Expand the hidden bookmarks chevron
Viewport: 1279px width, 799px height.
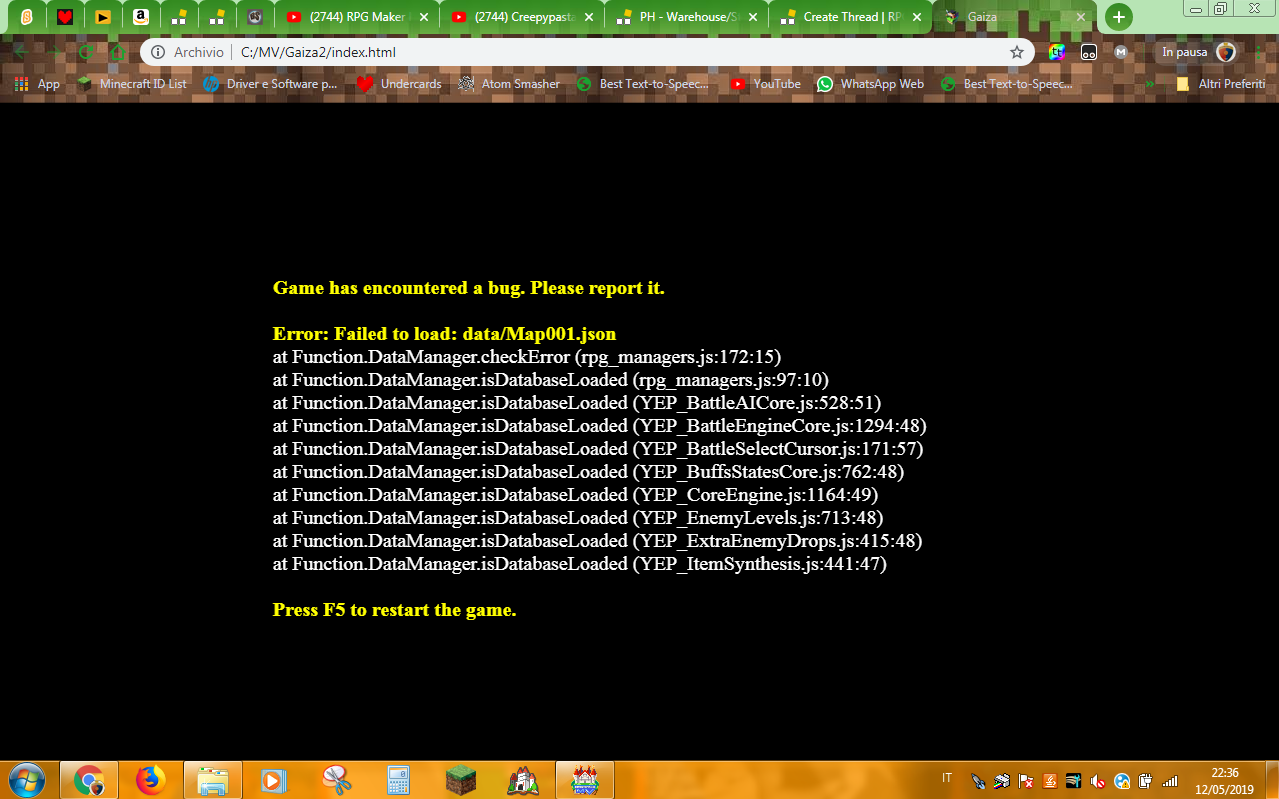click(x=1150, y=84)
